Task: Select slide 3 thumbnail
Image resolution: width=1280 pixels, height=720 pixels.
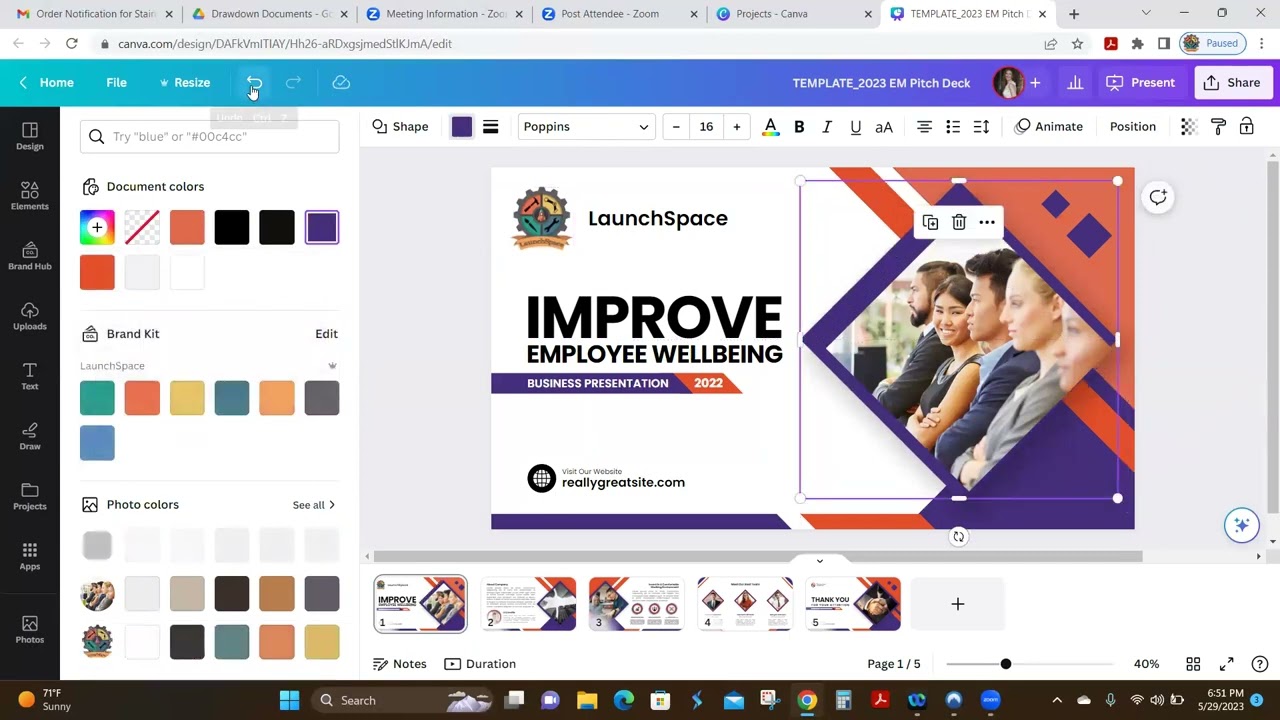Action: coord(636,604)
